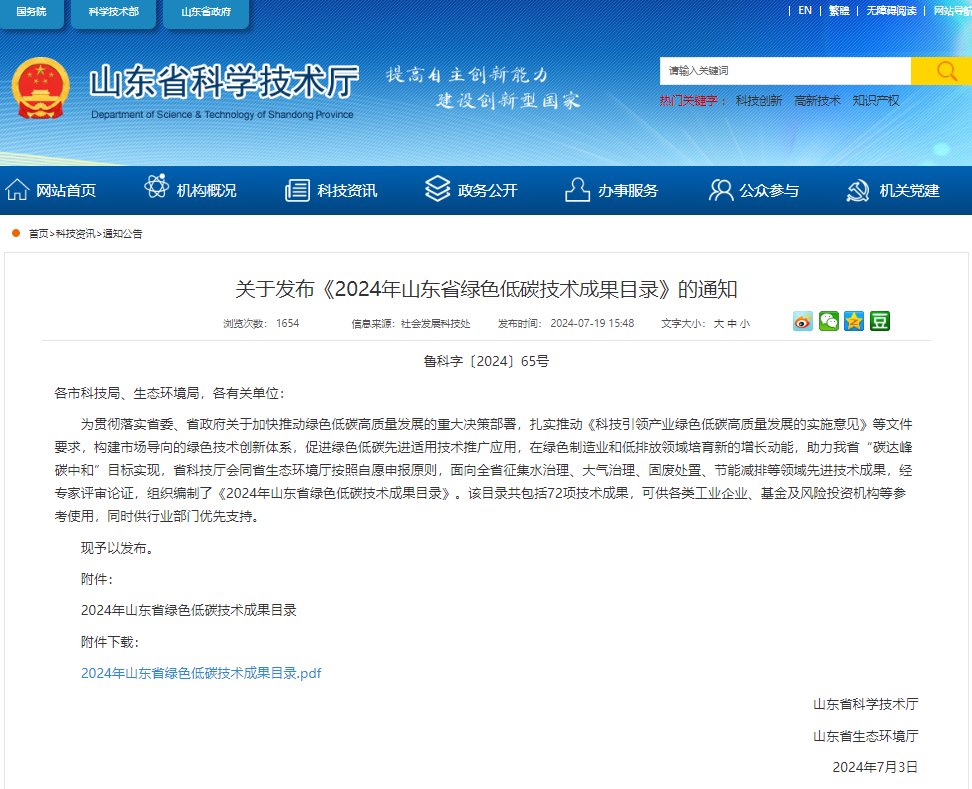Open the 政务公开 navigation item
The width and height of the screenshot is (972, 789).
click(471, 190)
